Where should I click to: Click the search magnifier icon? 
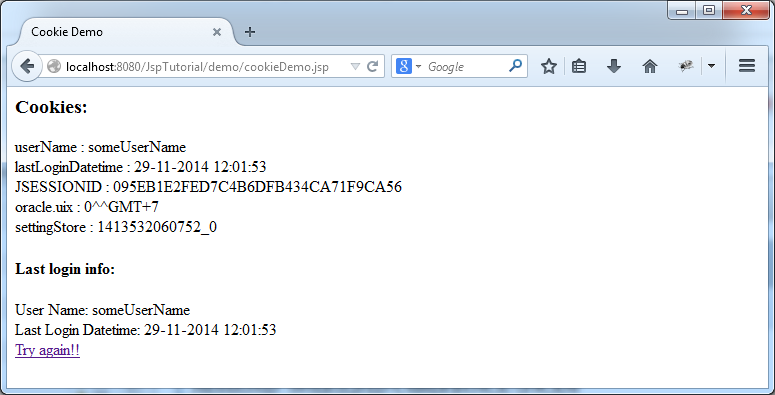click(515, 66)
